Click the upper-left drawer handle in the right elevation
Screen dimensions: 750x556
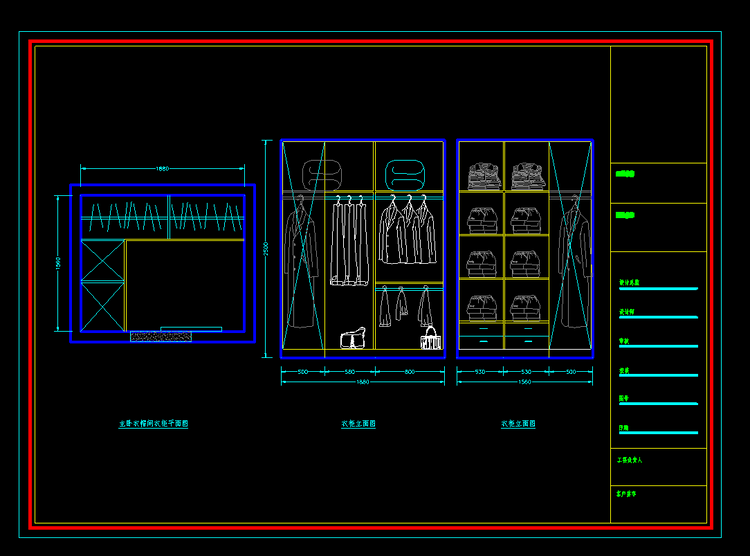pyautogui.click(x=483, y=329)
